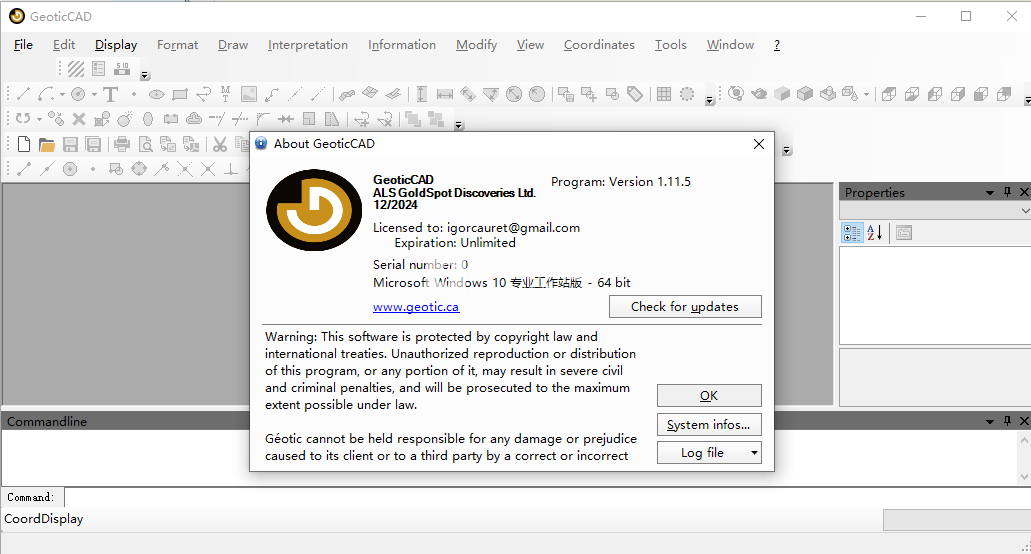The height and width of the screenshot is (554, 1031).
Task: Select the hatch pattern toolbar icon
Action: (x=76, y=68)
